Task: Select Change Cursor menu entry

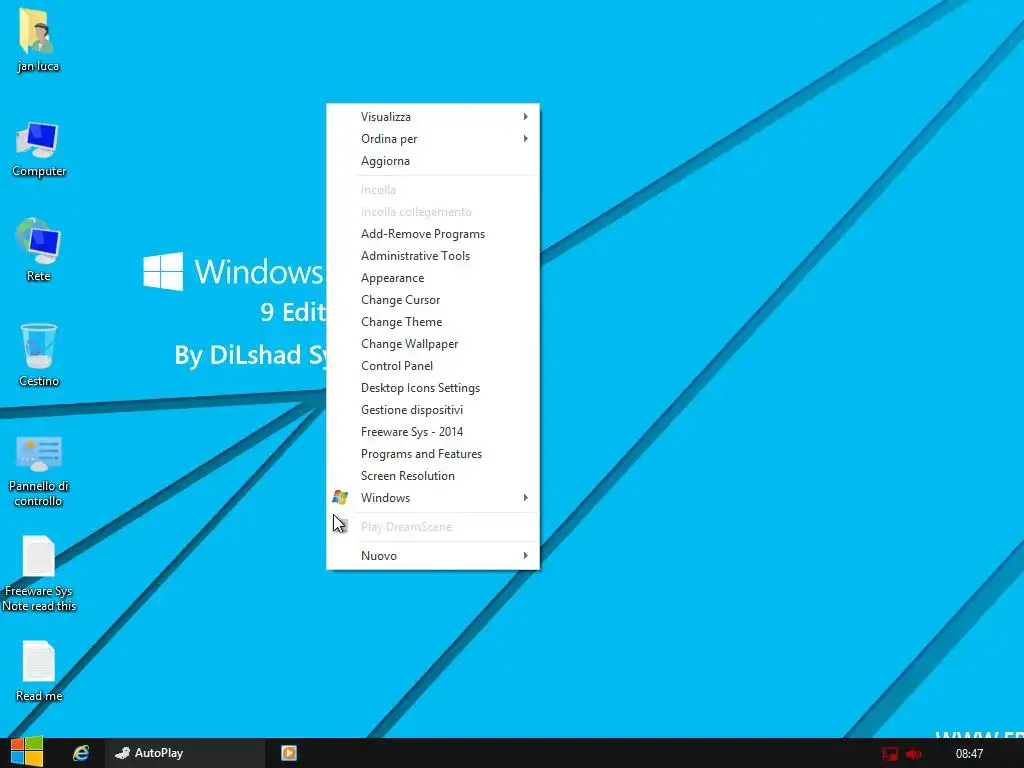Action: pyautogui.click(x=433, y=300)
